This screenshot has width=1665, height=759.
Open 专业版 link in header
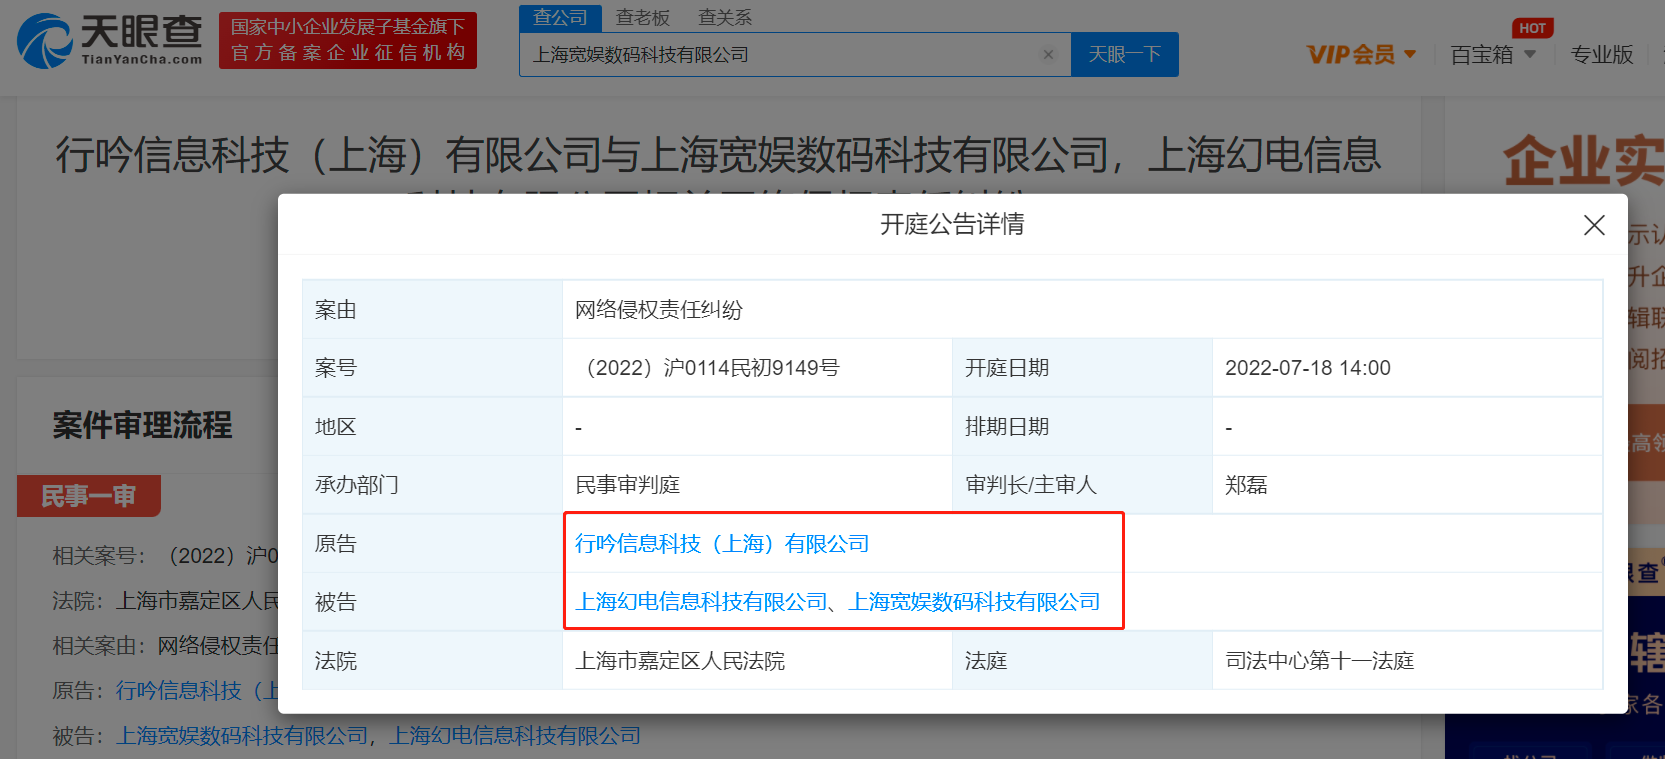pos(1601,55)
